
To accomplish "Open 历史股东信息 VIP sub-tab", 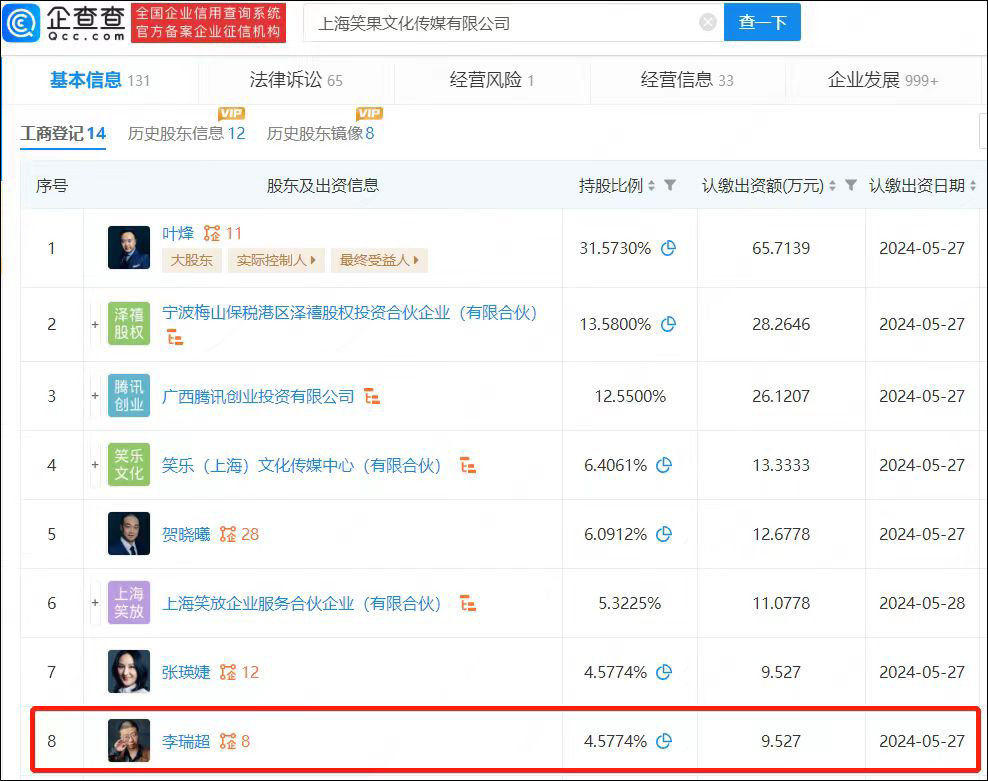I will (x=186, y=133).
